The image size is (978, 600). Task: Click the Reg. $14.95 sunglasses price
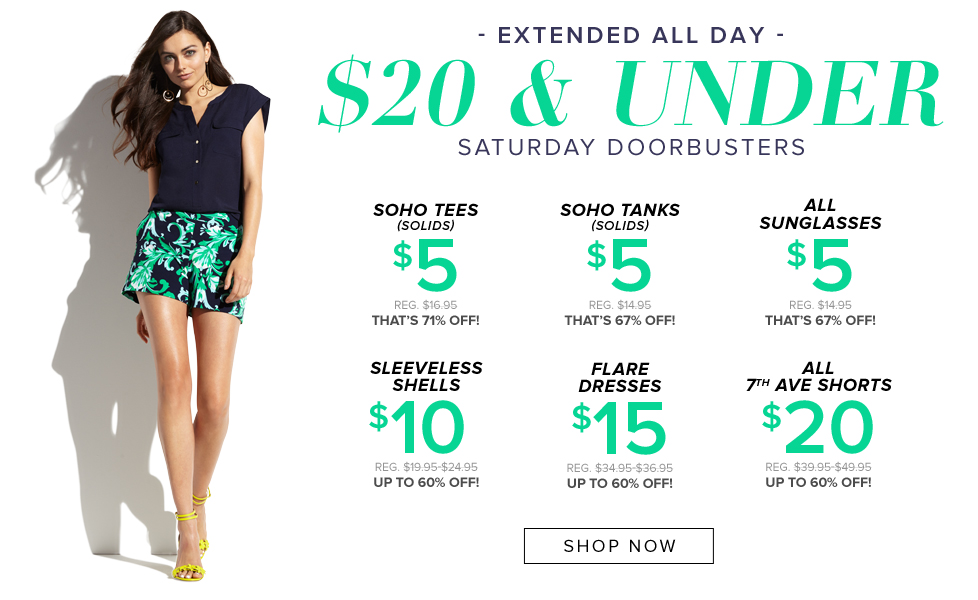pyautogui.click(x=820, y=305)
